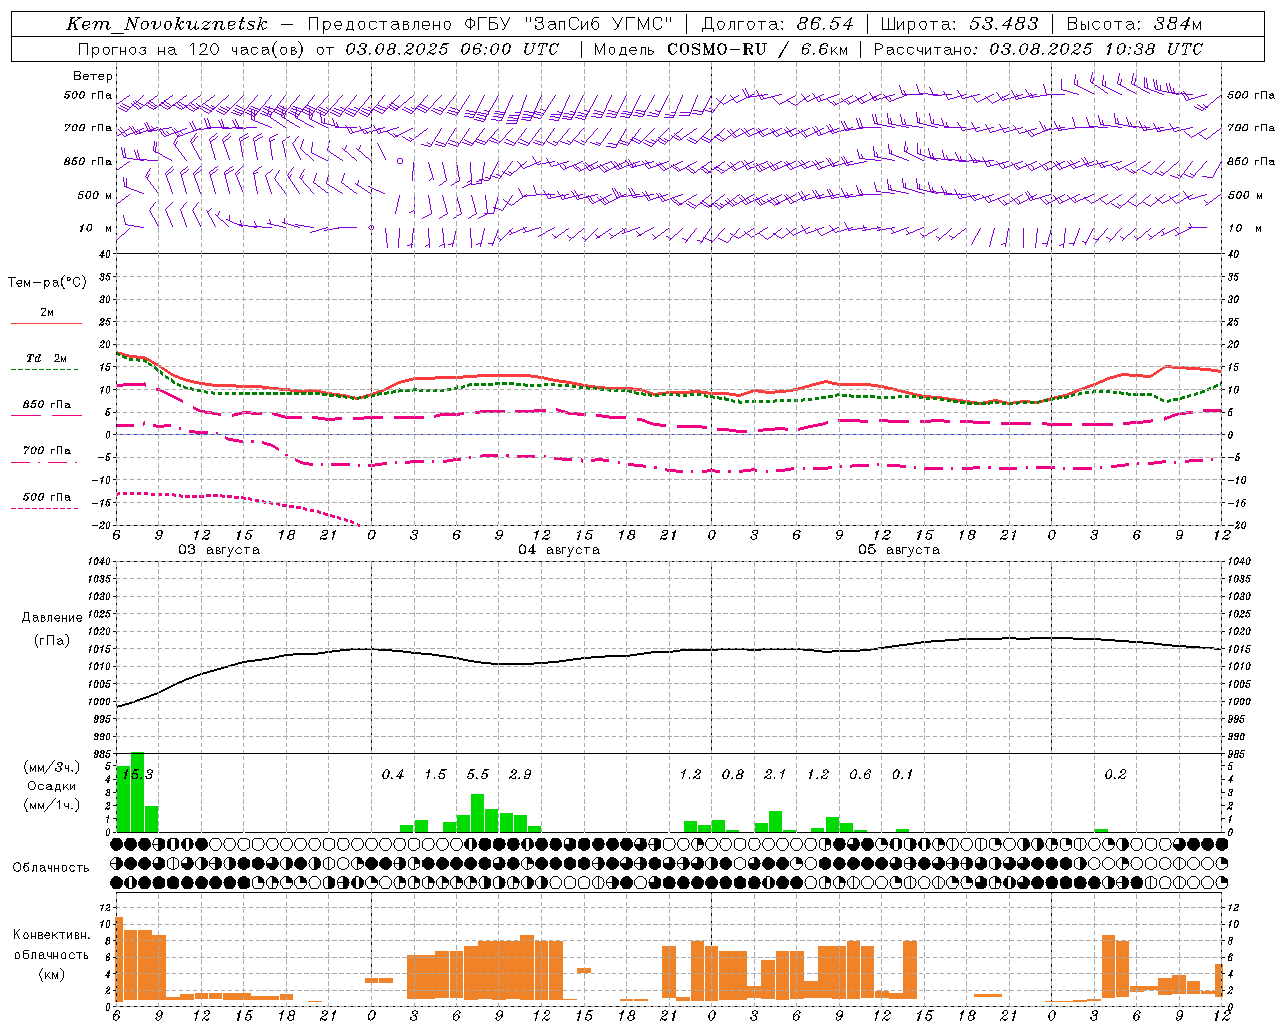Select the 2.1 precipitation value

[775, 774]
